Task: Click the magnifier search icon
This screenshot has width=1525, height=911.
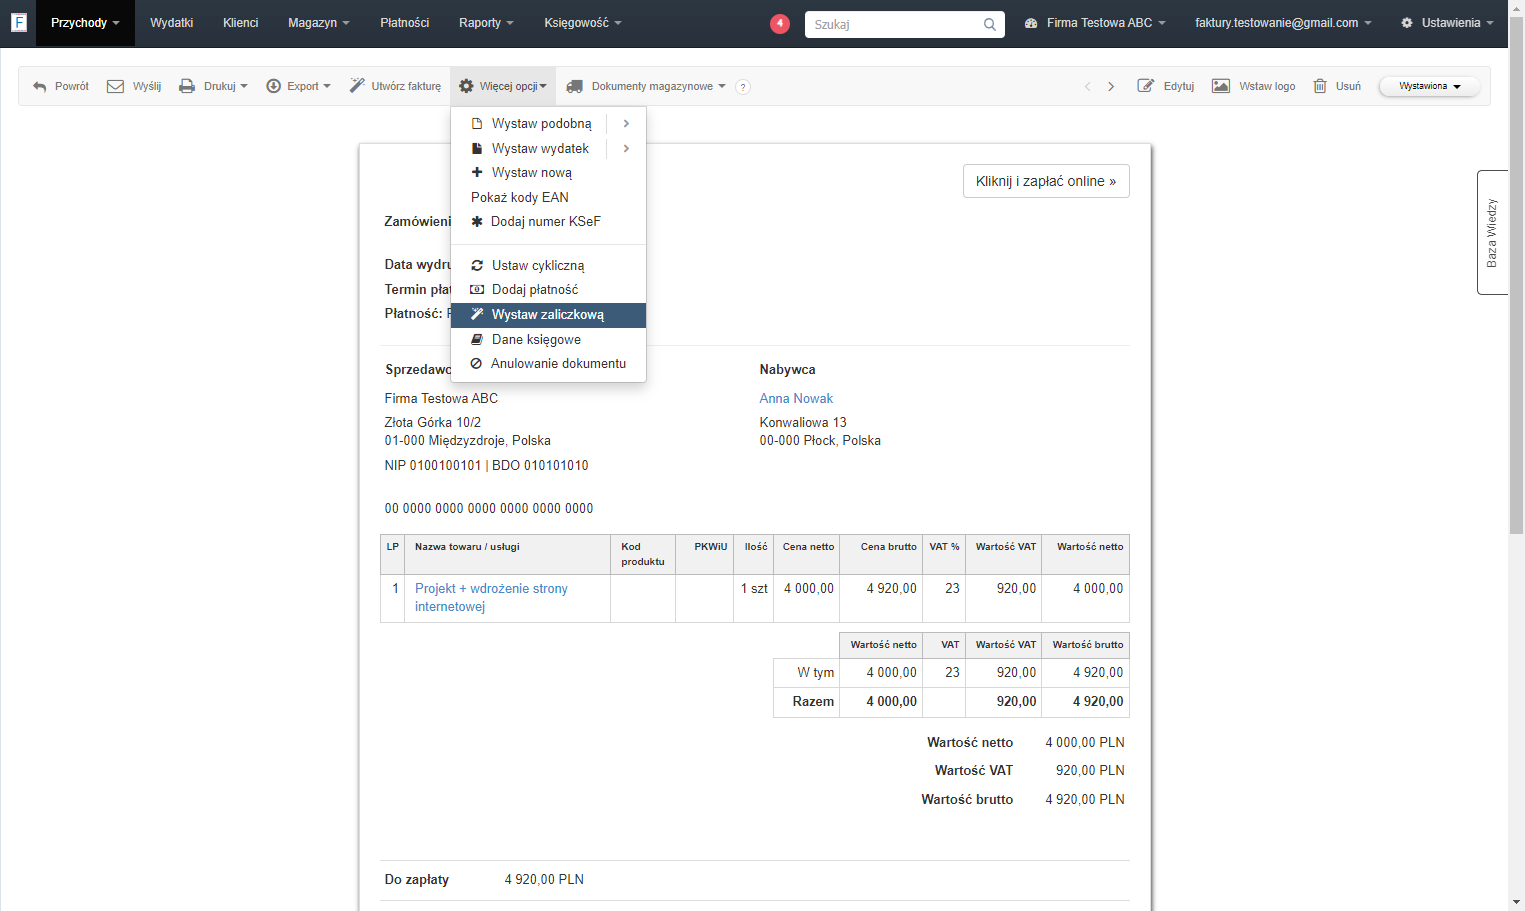Action: pos(989,24)
